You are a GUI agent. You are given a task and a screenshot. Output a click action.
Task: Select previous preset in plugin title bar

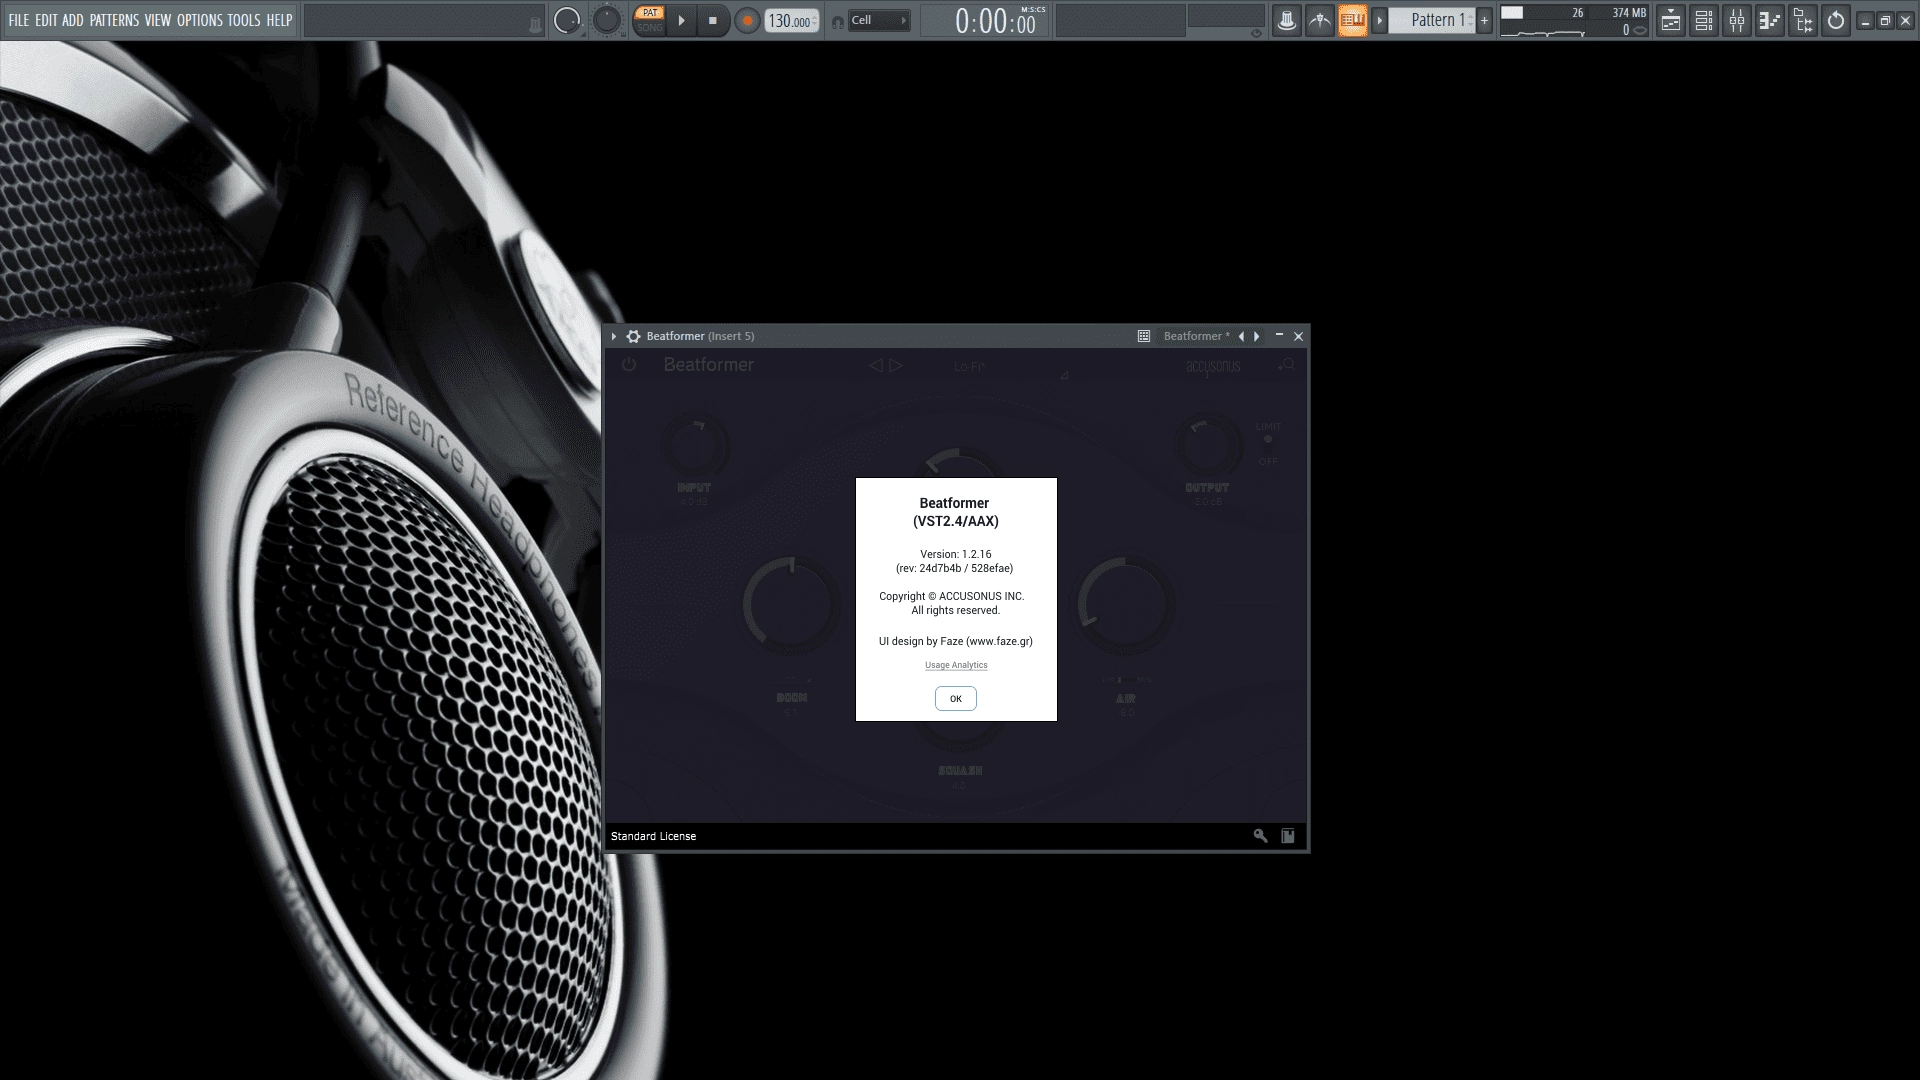[x=1241, y=337]
